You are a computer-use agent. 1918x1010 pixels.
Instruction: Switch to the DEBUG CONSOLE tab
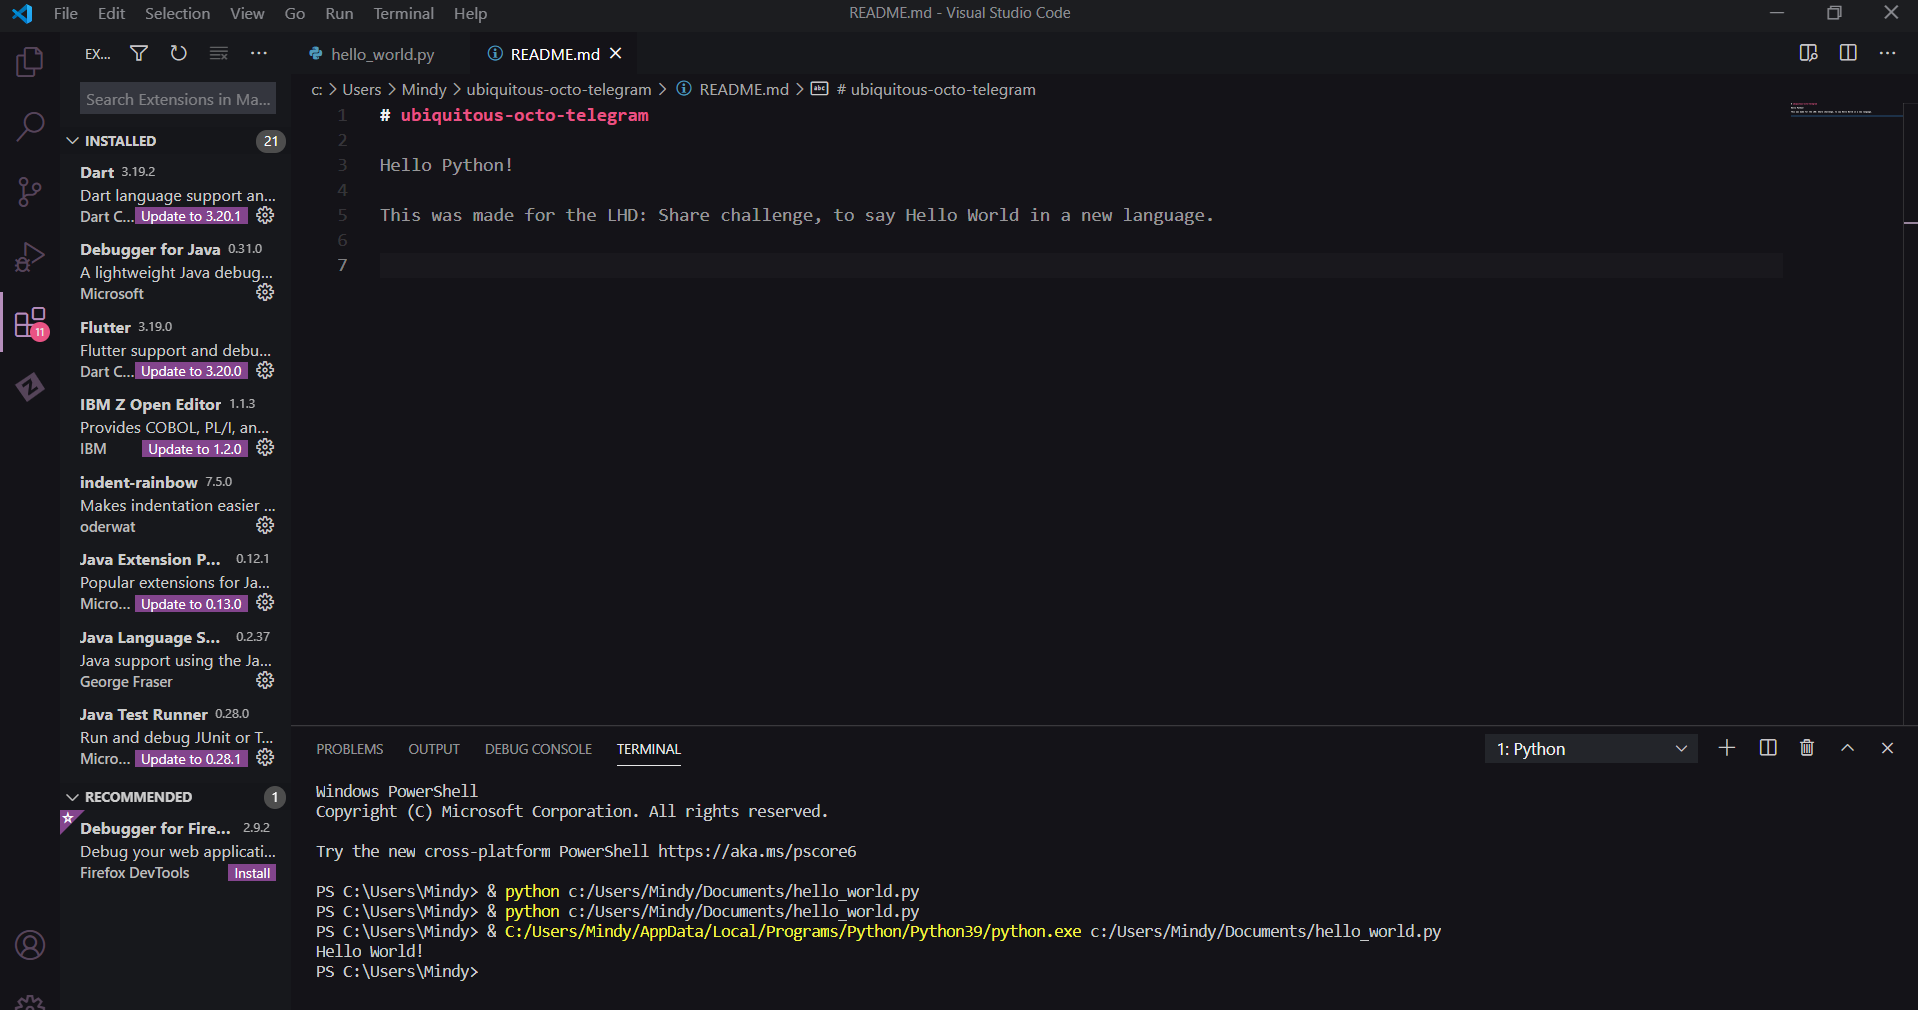538,749
